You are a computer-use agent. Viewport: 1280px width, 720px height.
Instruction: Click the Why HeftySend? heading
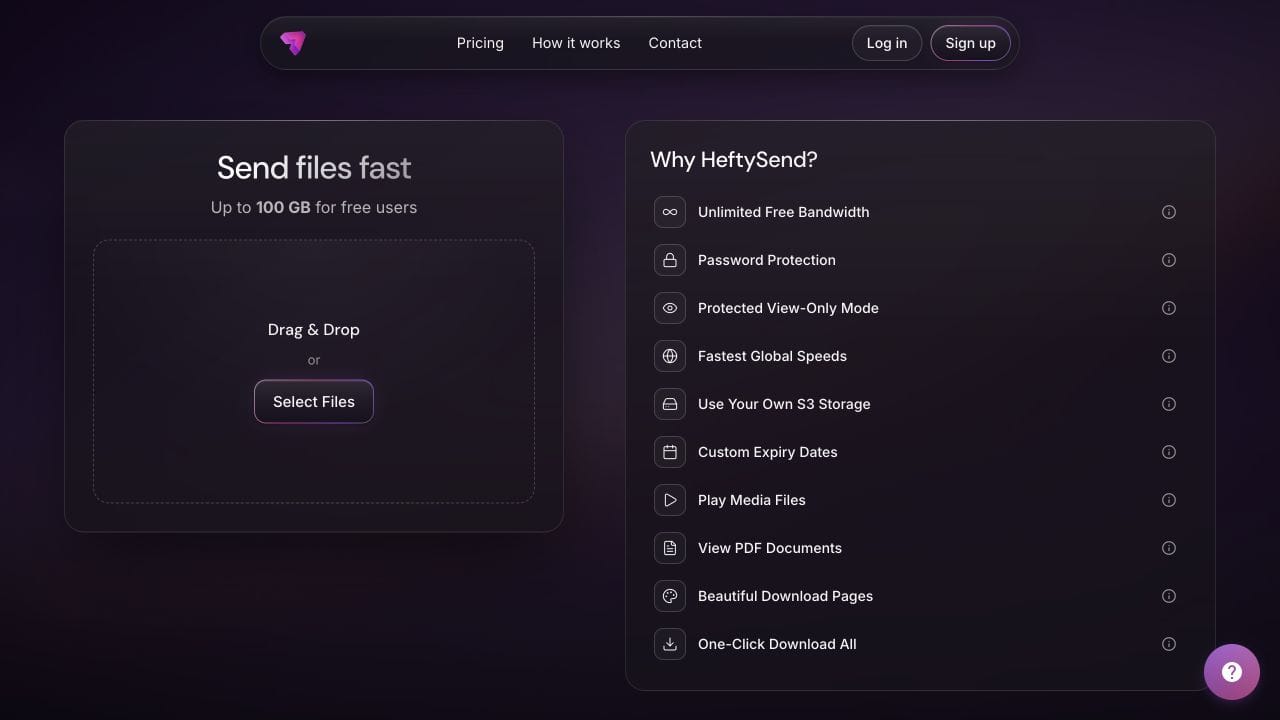(734, 159)
